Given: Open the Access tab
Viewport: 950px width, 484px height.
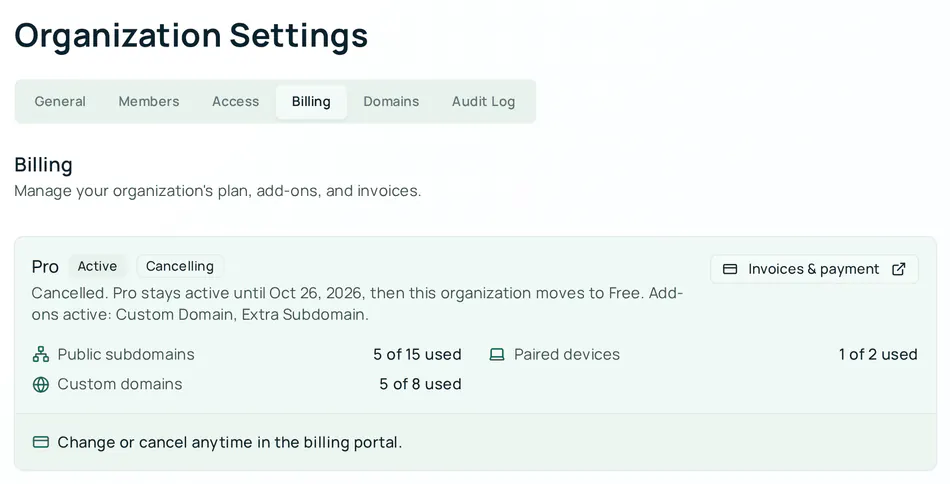Looking at the screenshot, I should point(236,102).
